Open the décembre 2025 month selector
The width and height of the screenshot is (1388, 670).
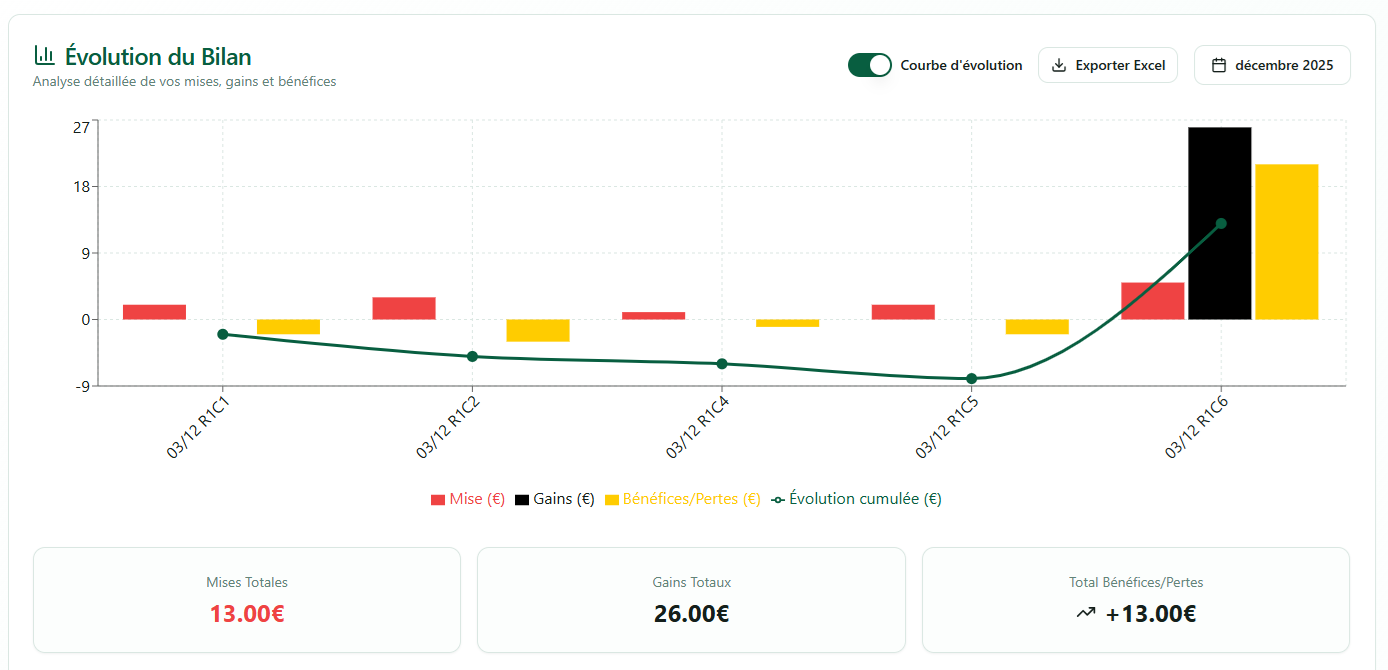coord(1272,65)
